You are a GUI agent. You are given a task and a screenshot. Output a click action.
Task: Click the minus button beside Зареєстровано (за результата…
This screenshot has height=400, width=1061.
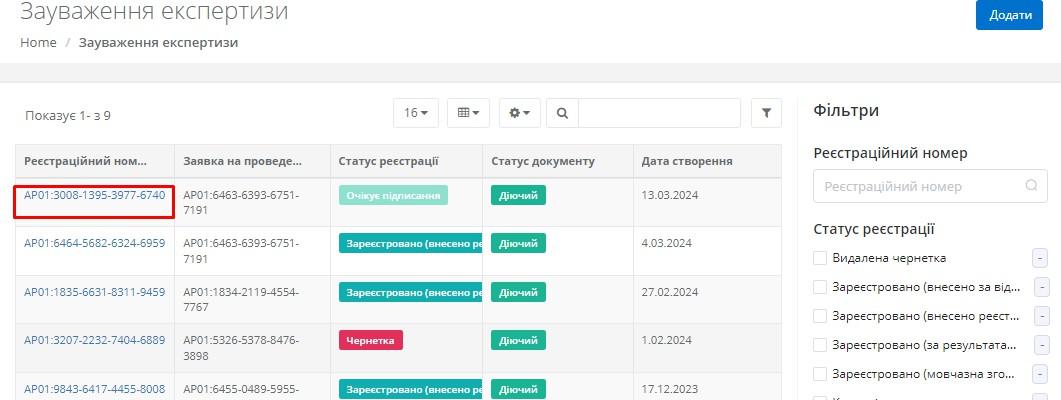coord(1040,345)
